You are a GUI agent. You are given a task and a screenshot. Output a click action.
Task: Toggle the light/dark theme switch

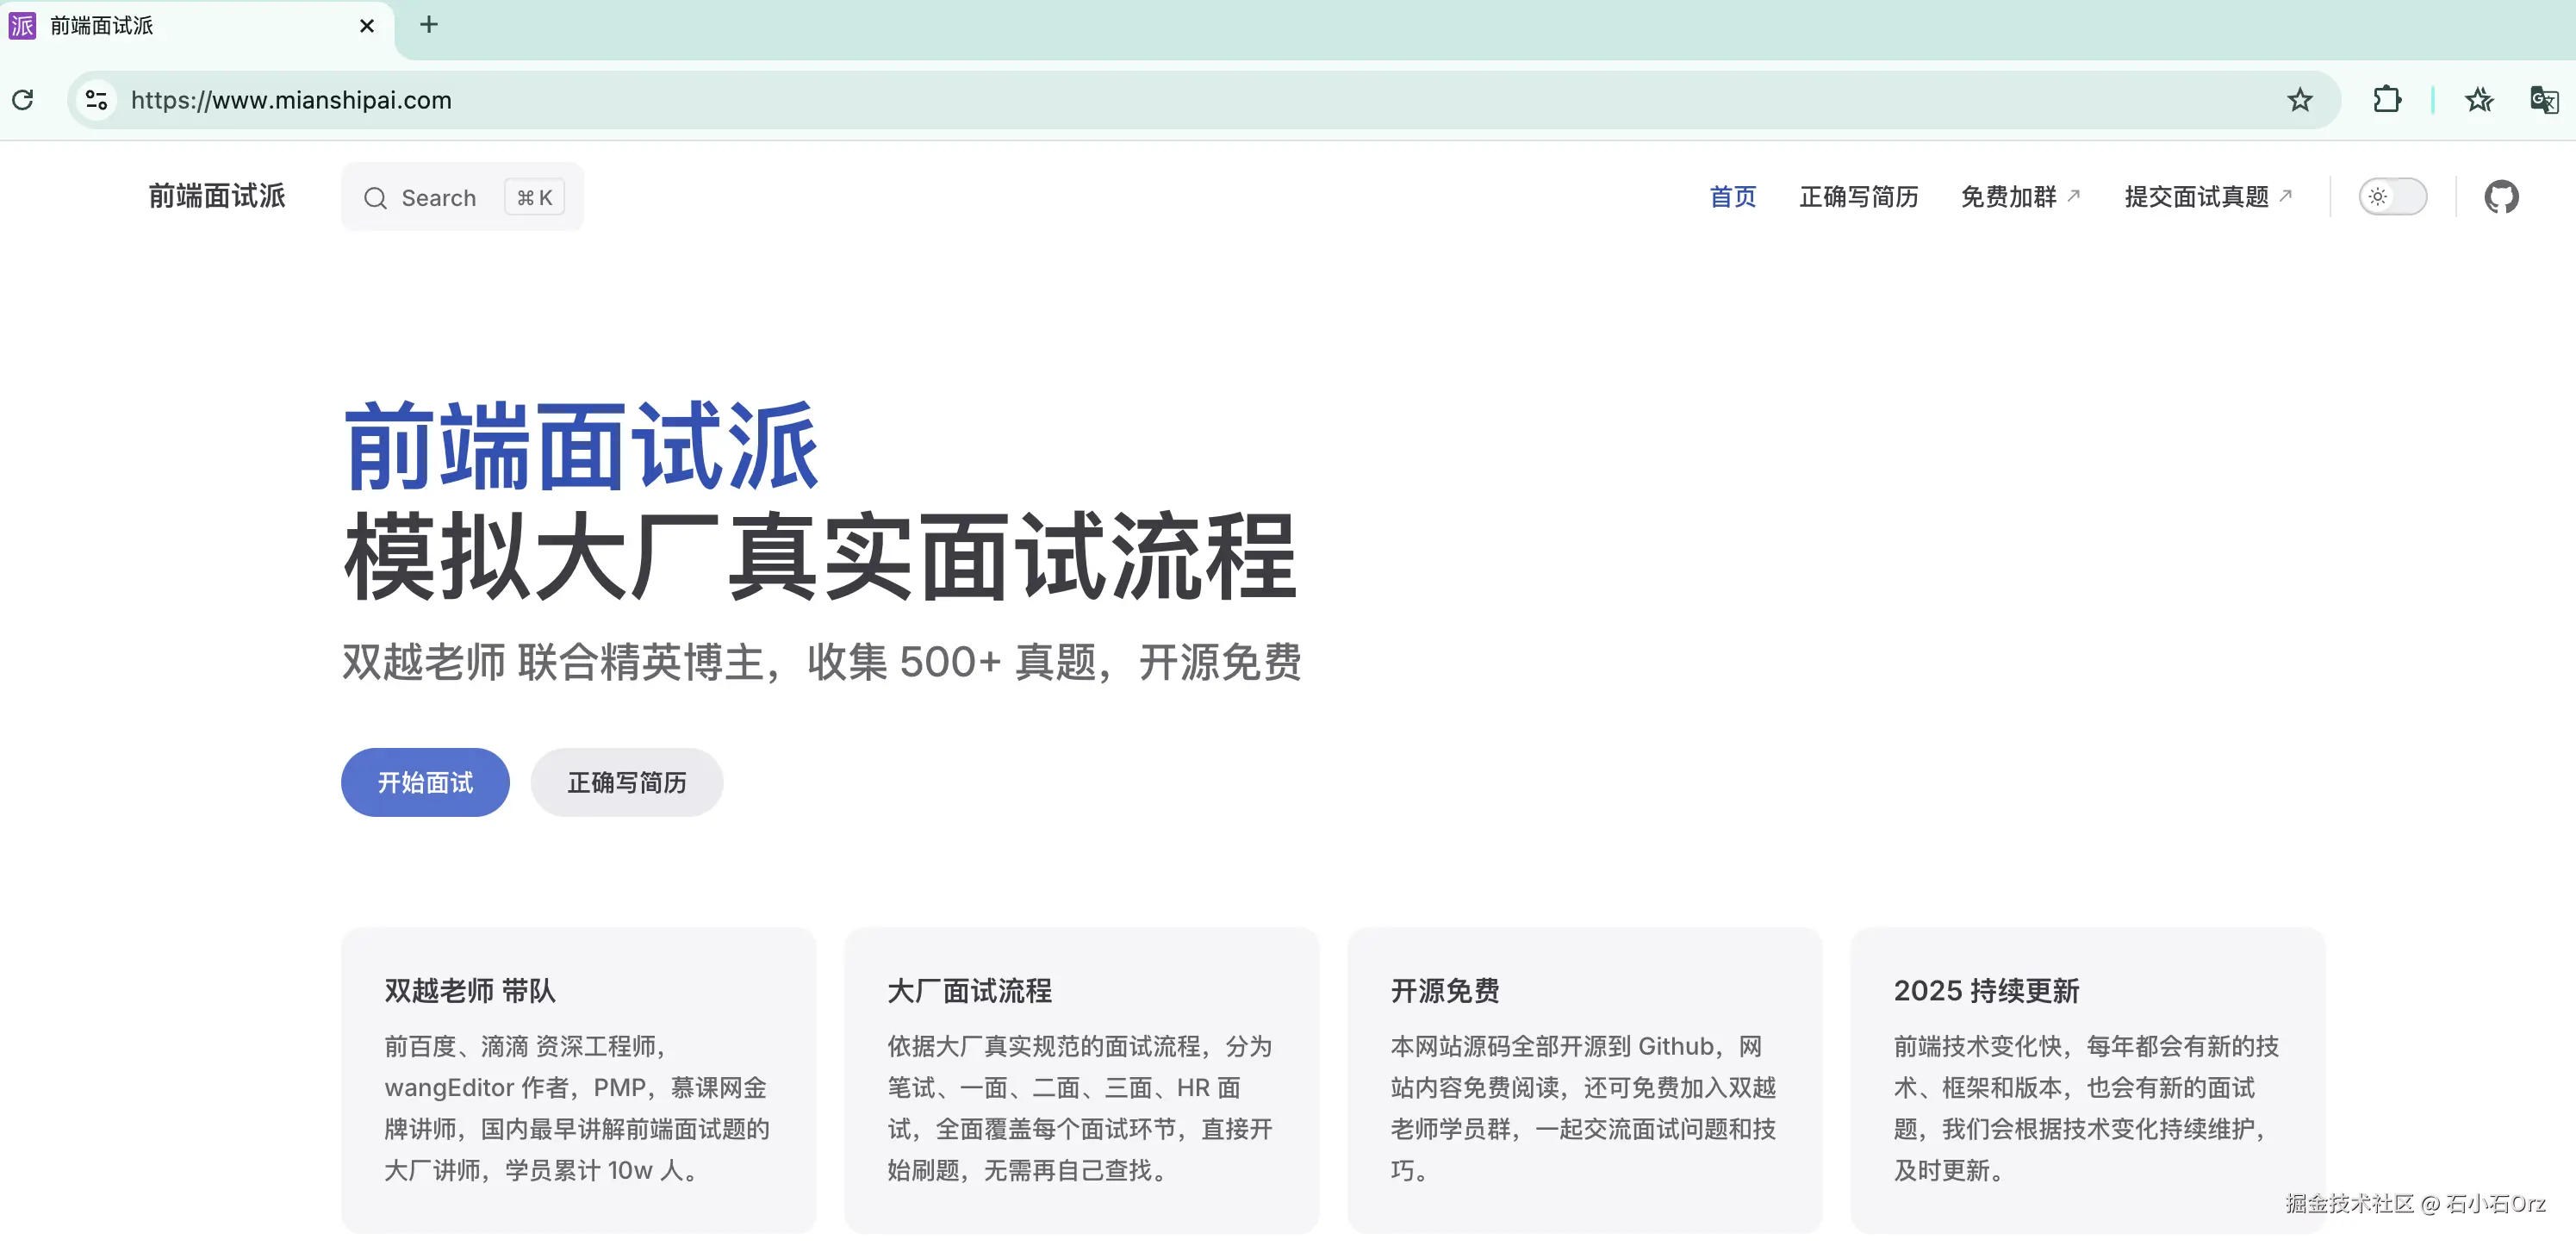[x=2392, y=197]
